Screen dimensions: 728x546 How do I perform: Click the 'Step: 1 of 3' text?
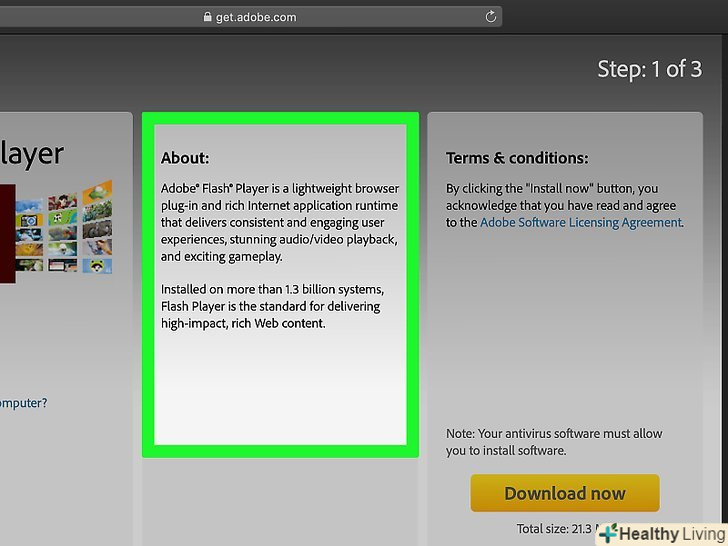pos(650,69)
